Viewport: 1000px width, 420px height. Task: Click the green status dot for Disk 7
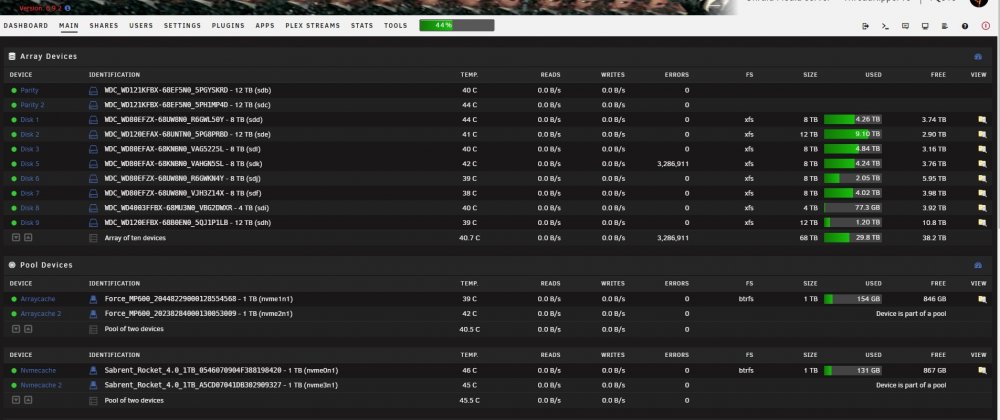point(14,194)
